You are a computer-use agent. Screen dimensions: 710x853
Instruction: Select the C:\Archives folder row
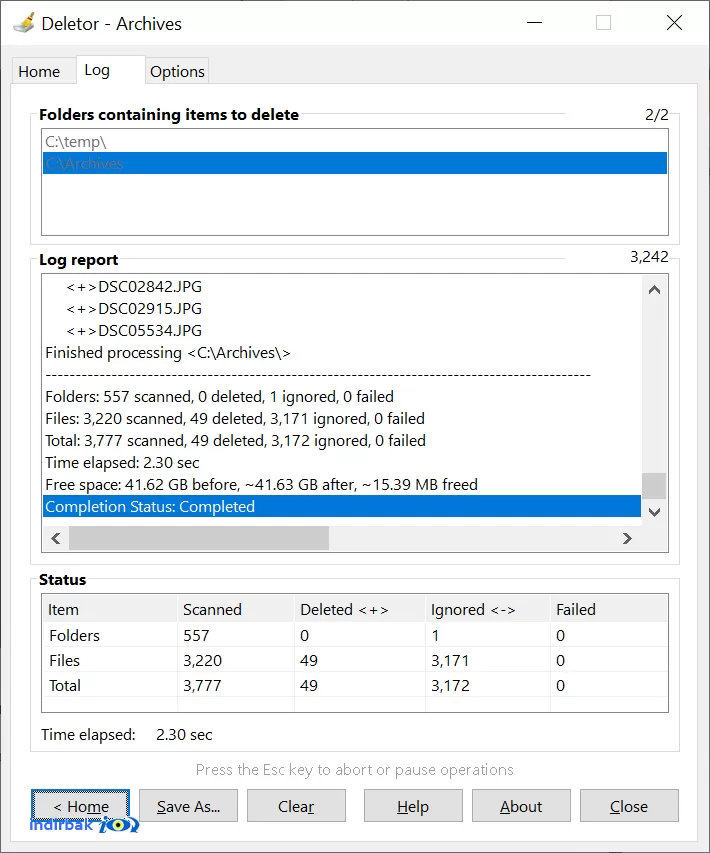(x=355, y=163)
